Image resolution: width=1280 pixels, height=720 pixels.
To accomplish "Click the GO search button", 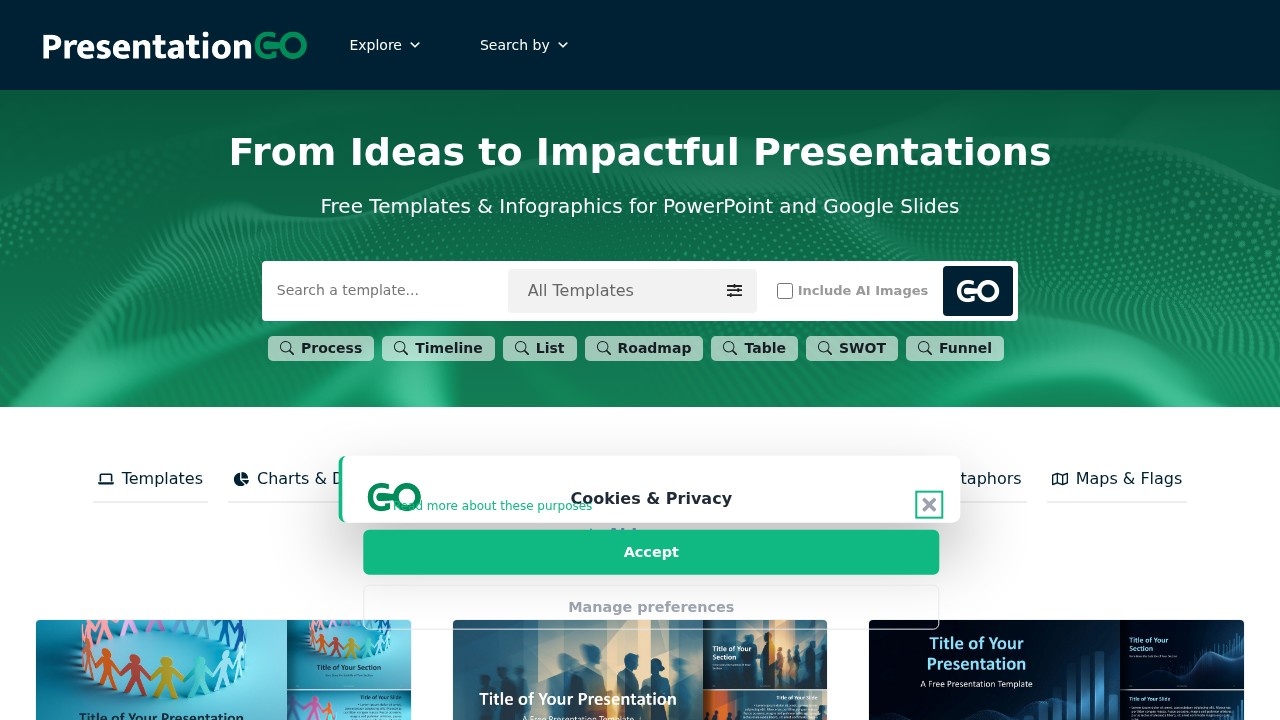I will click(977, 290).
